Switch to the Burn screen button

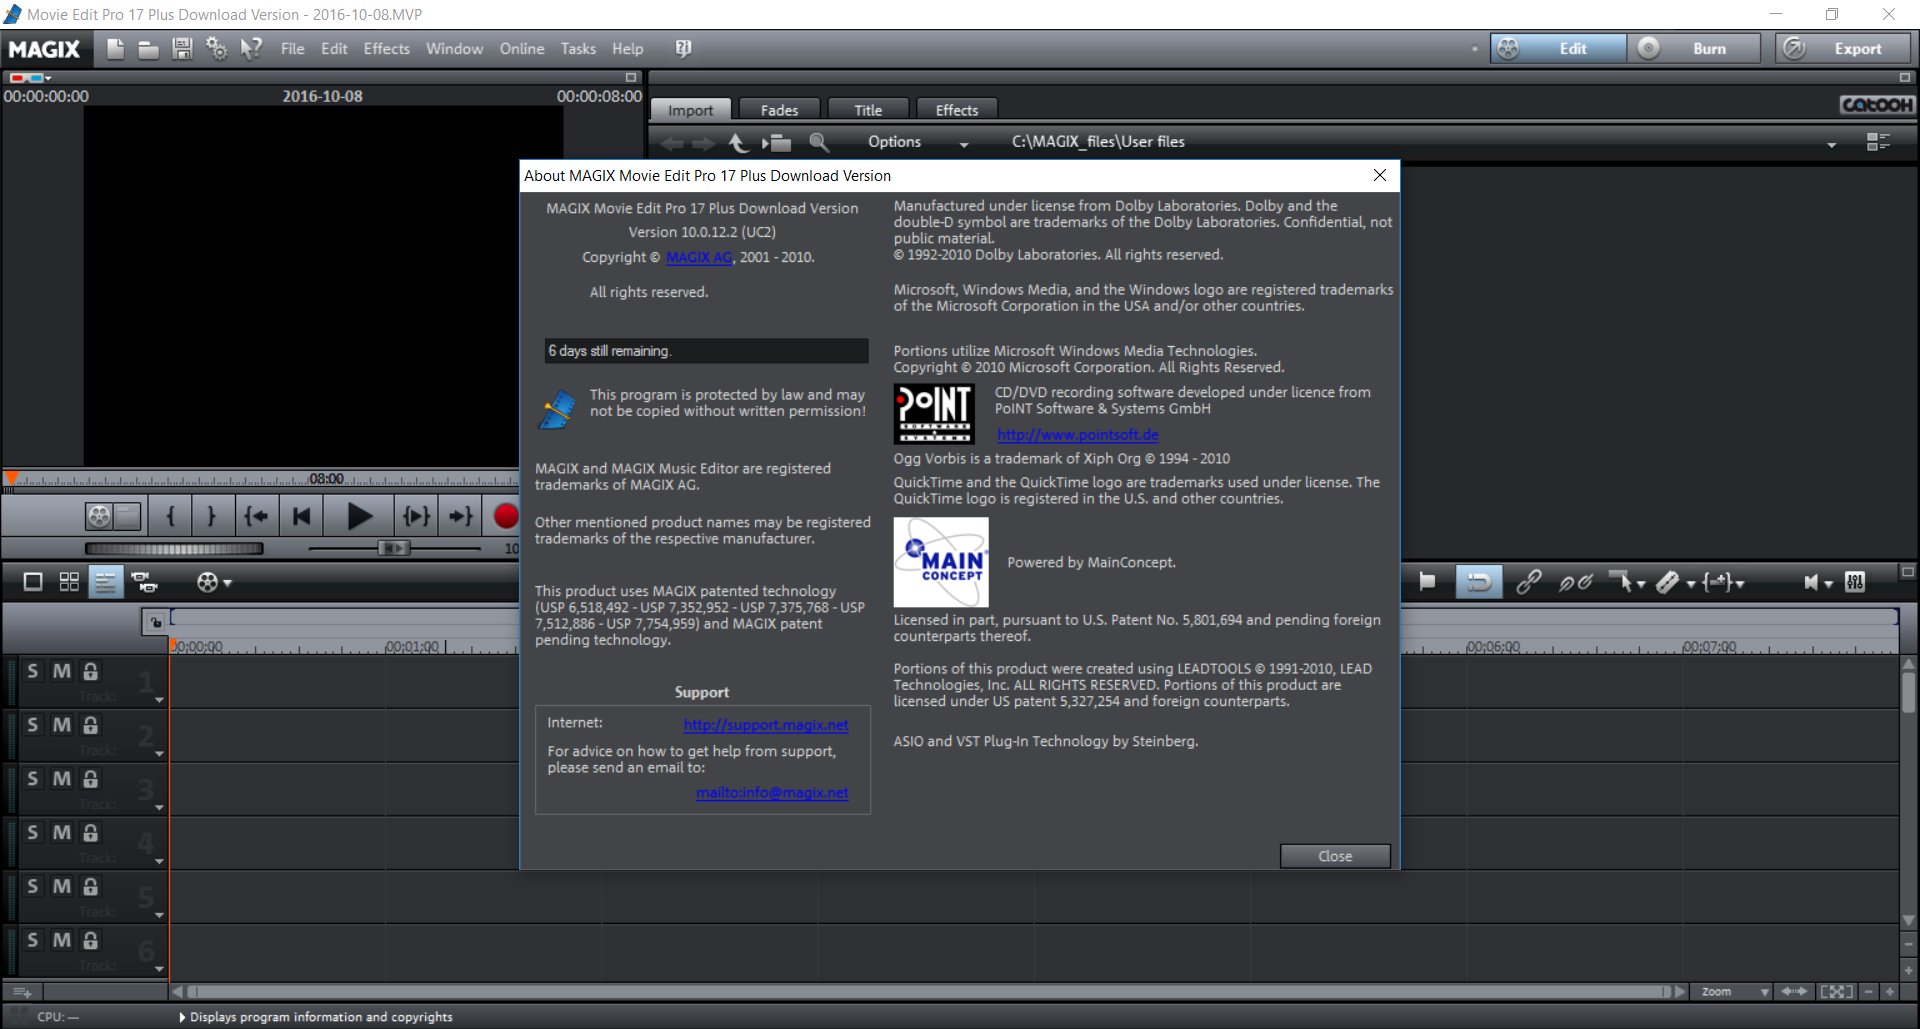click(1694, 49)
